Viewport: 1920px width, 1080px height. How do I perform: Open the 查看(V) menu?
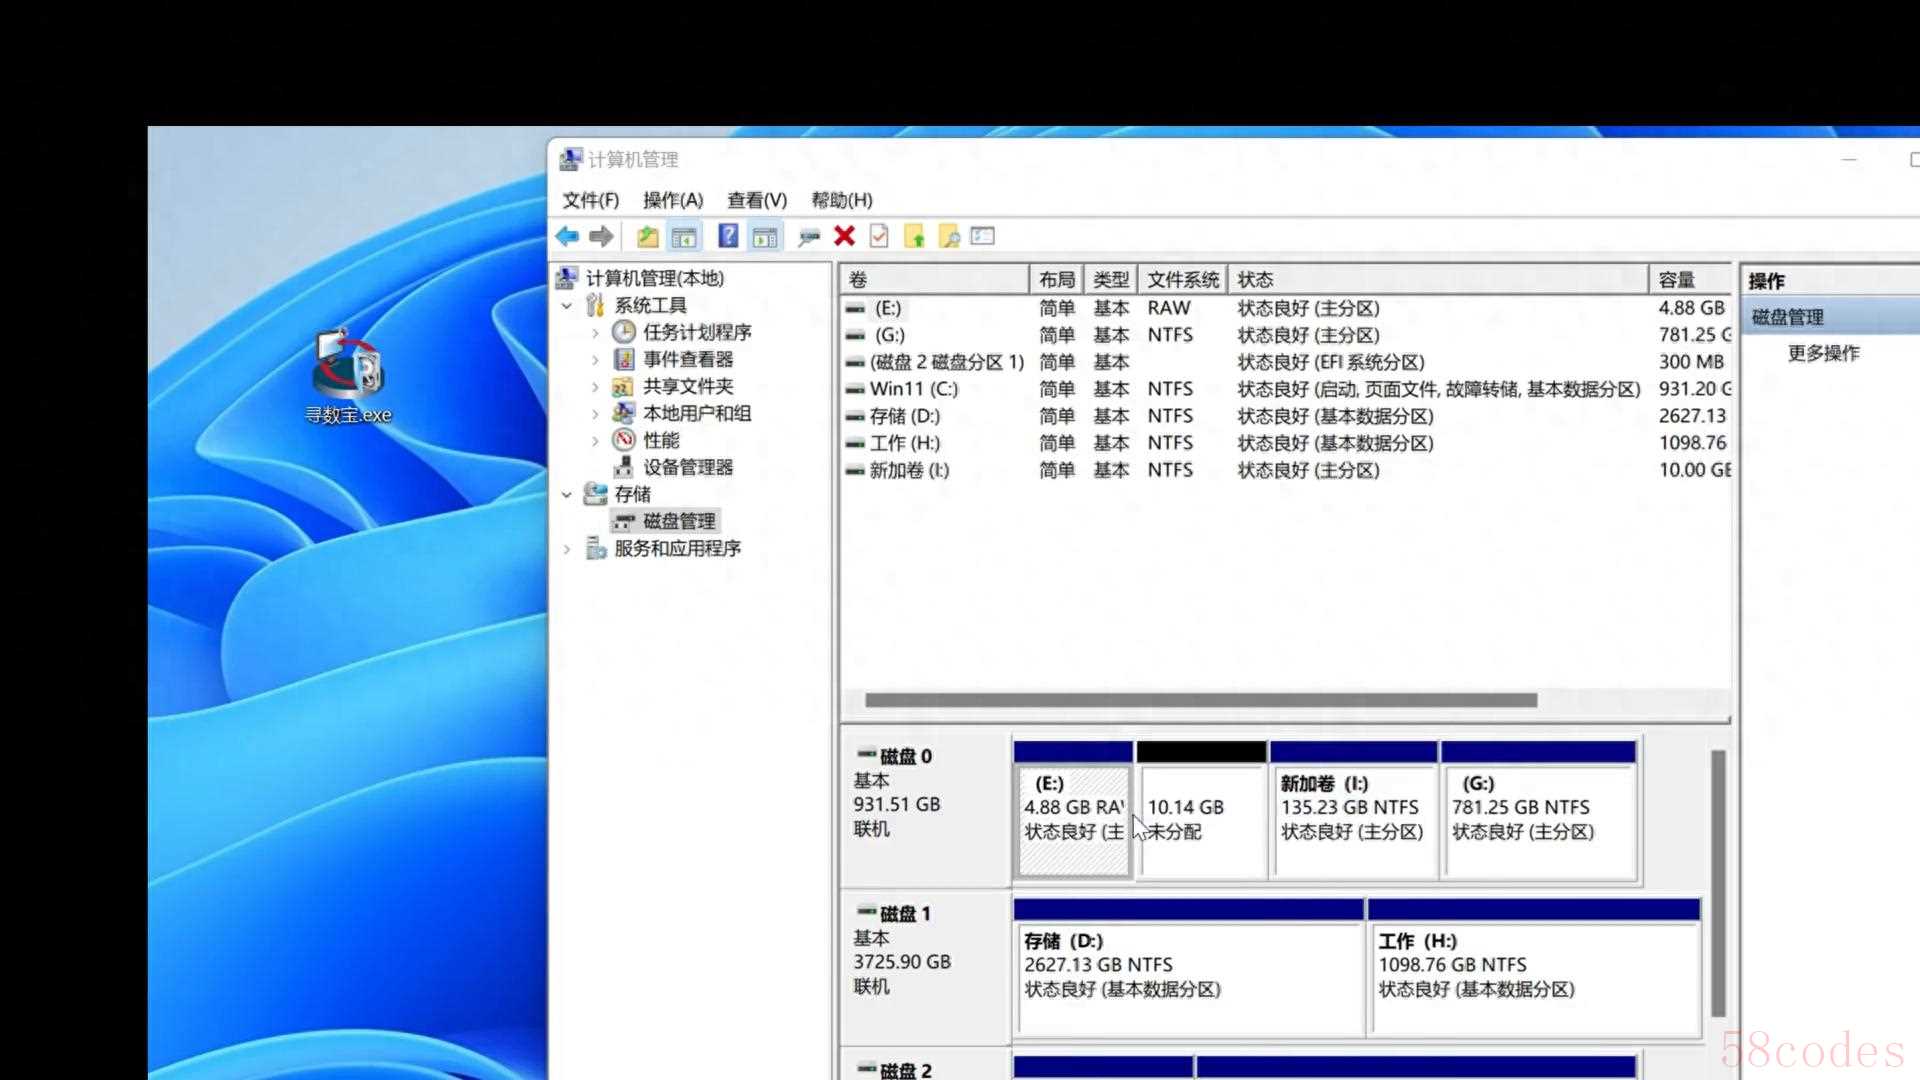coord(756,200)
